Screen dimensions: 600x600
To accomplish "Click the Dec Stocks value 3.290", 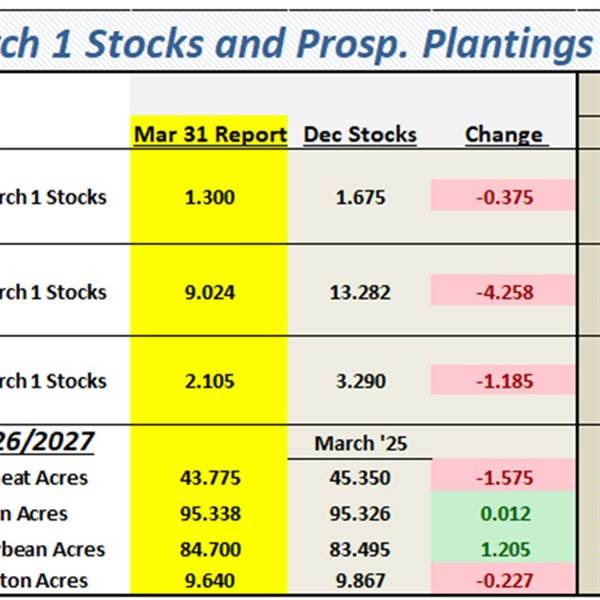I will (360, 381).
